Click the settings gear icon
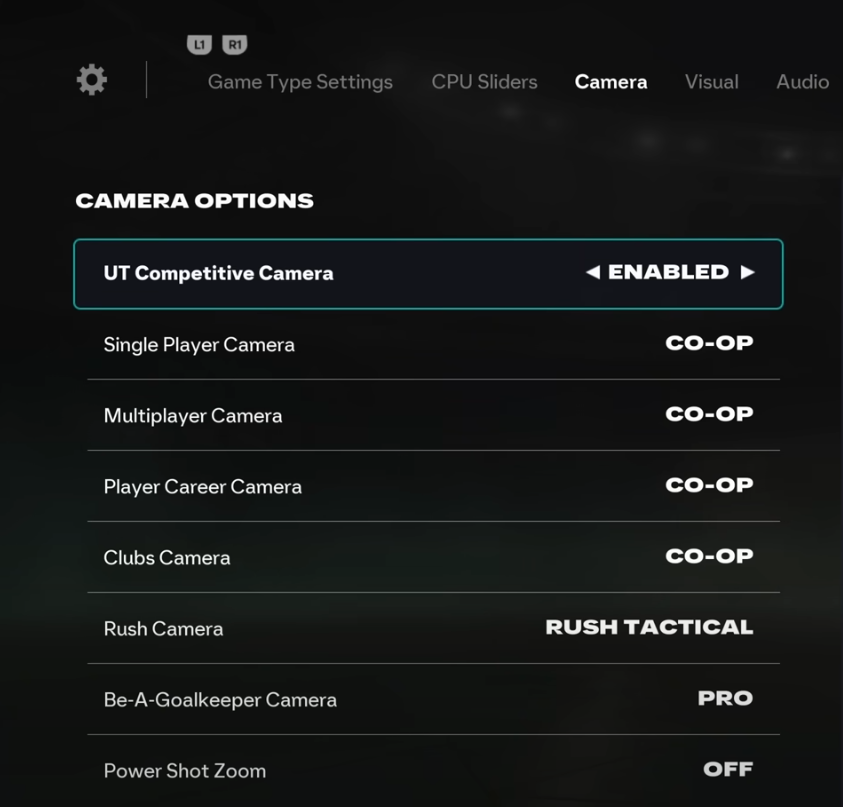 92,80
